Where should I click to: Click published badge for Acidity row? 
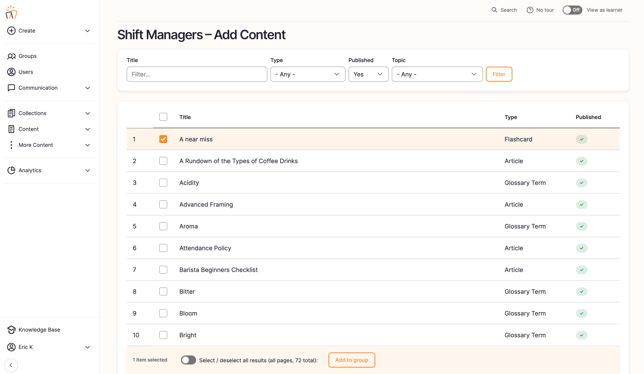point(581,183)
